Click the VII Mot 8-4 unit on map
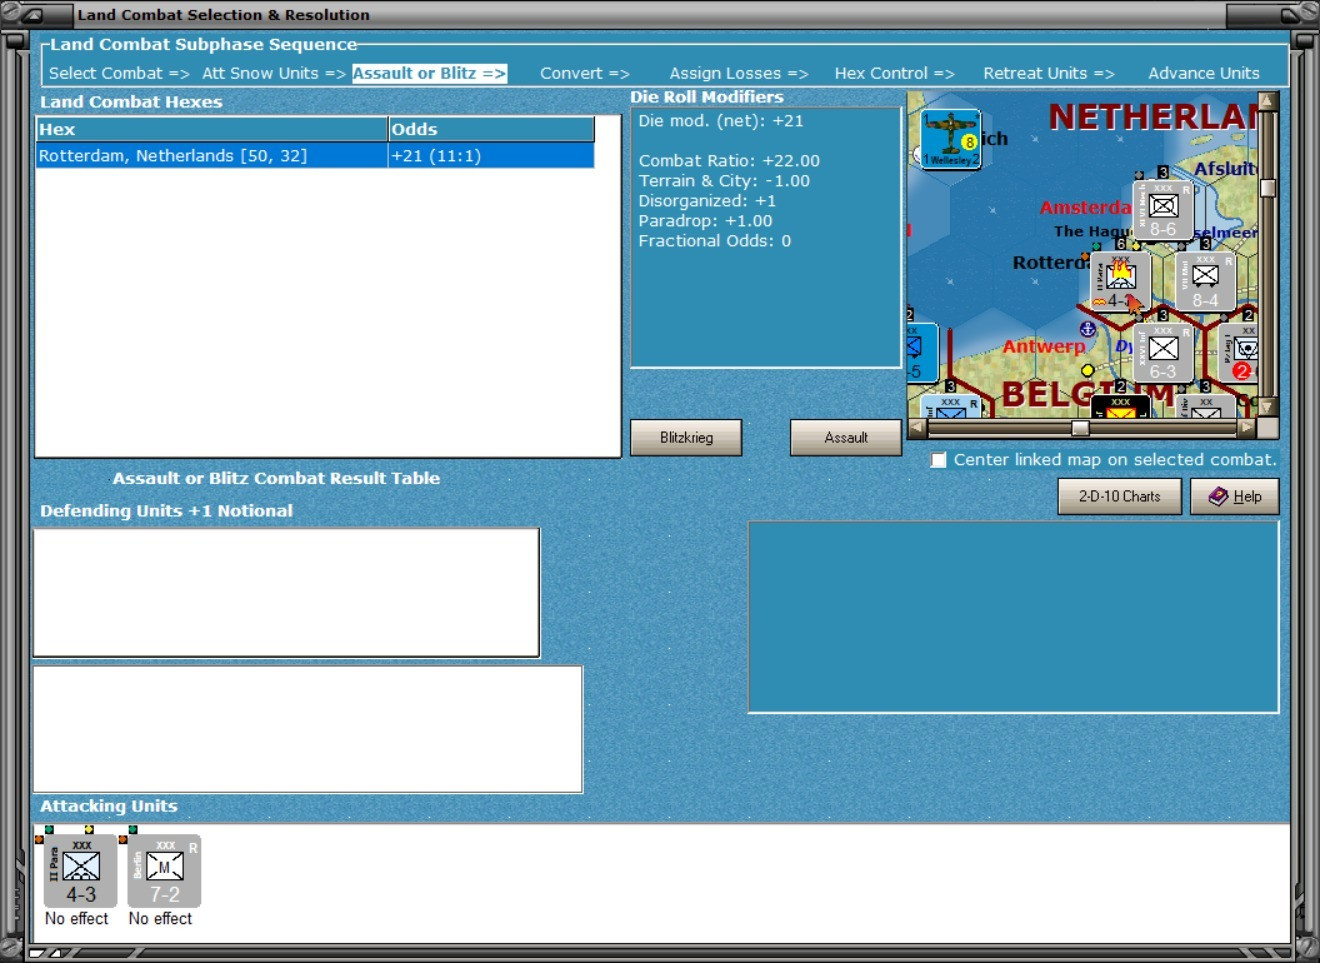 click(1205, 281)
